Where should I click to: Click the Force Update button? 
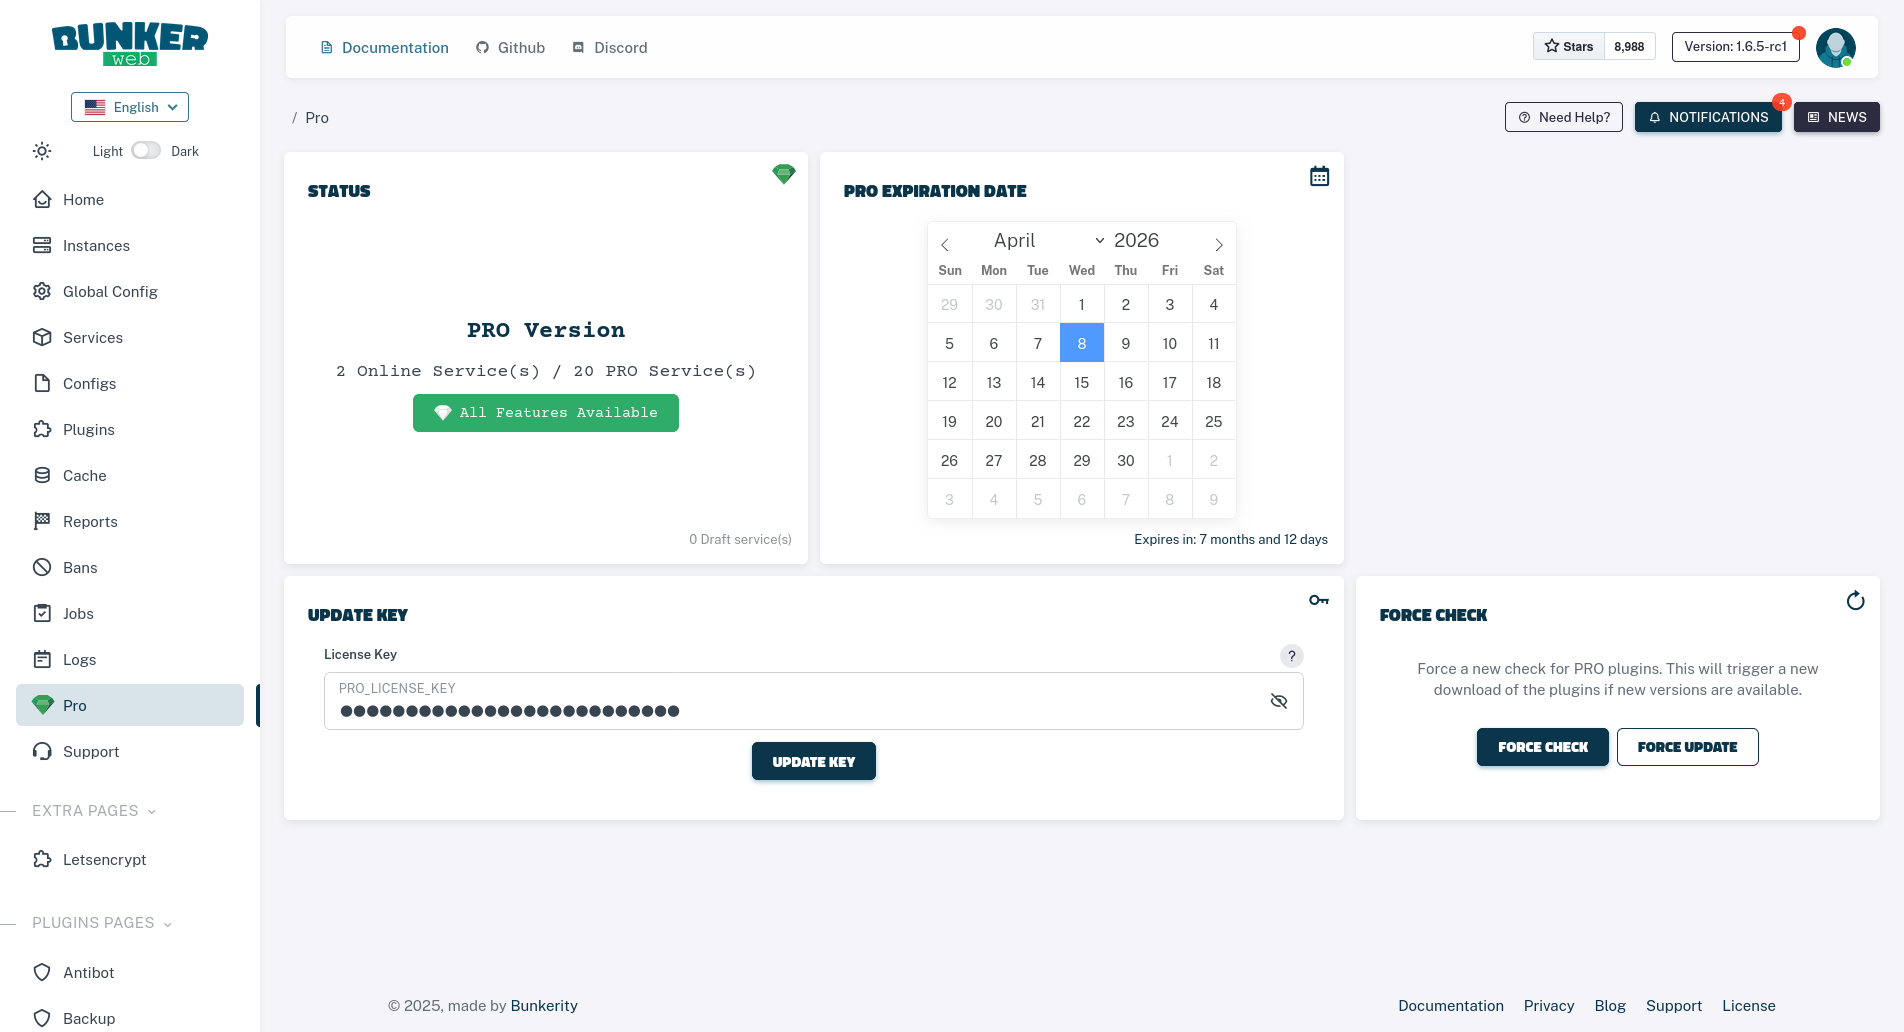click(x=1687, y=747)
